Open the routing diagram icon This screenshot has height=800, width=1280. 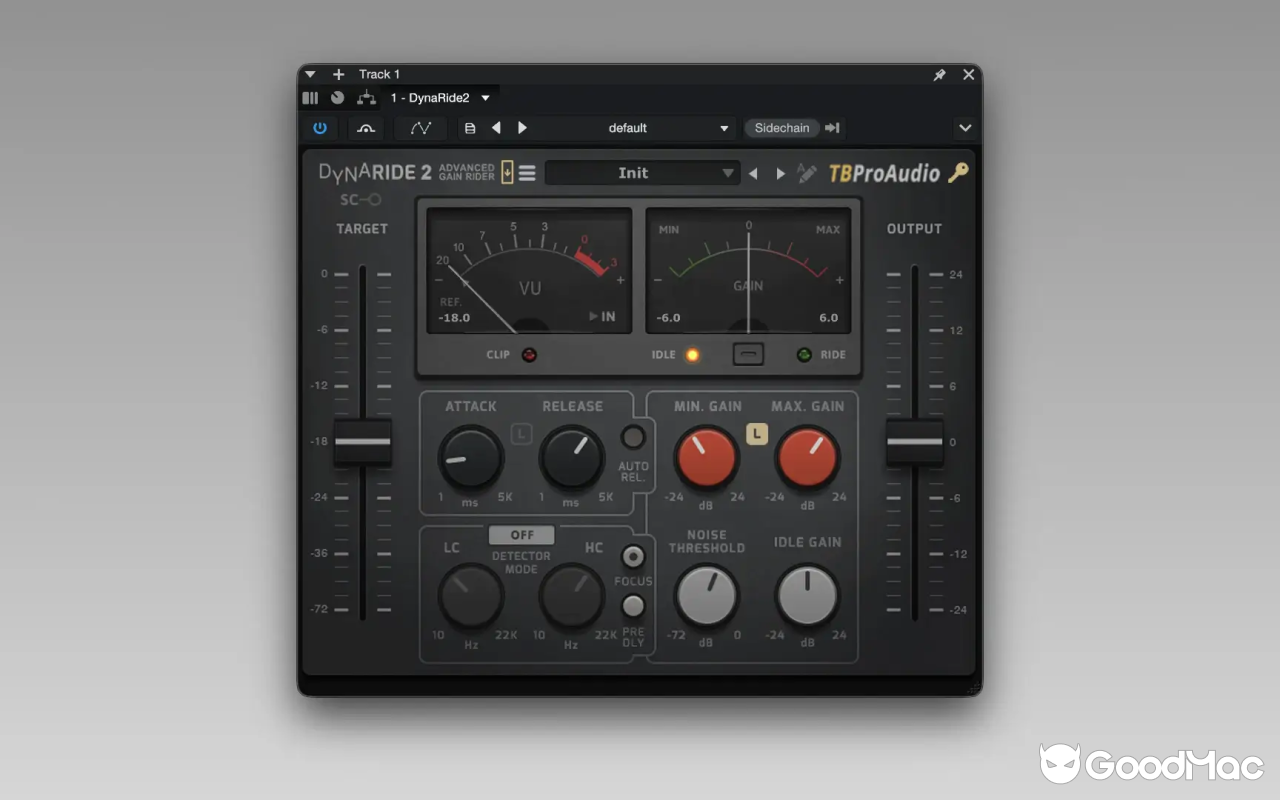point(367,98)
